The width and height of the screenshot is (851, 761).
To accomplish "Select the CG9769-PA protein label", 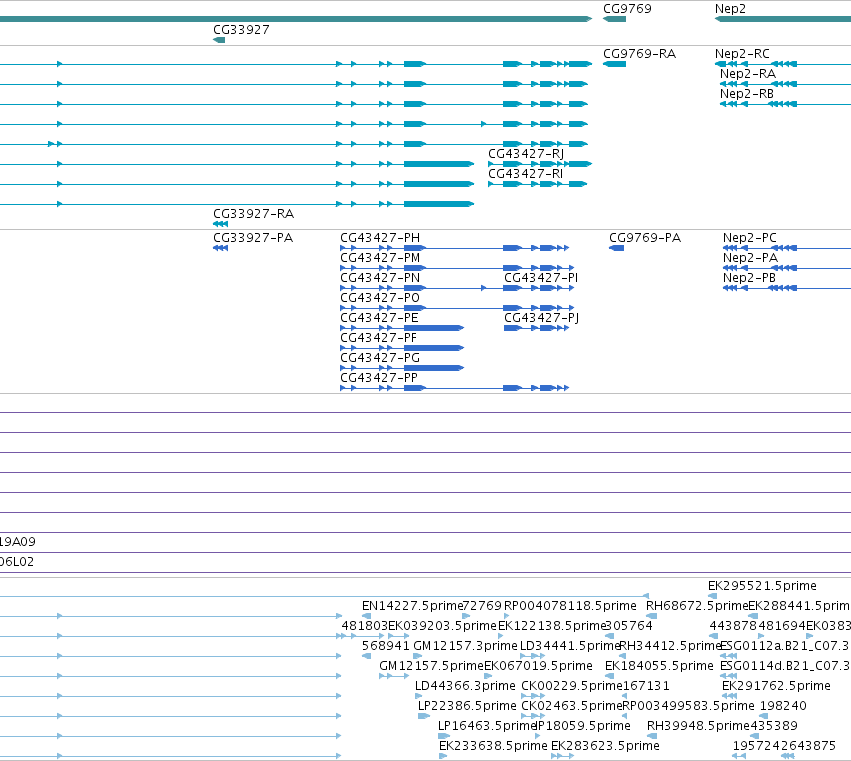I will (x=645, y=238).
